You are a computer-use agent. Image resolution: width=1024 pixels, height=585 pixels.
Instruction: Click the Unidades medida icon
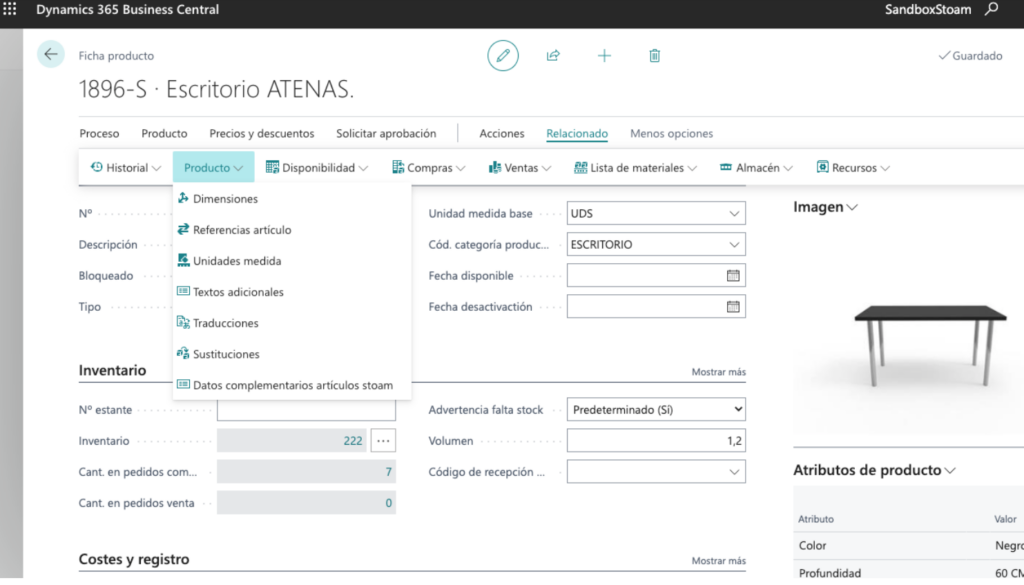coord(183,260)
